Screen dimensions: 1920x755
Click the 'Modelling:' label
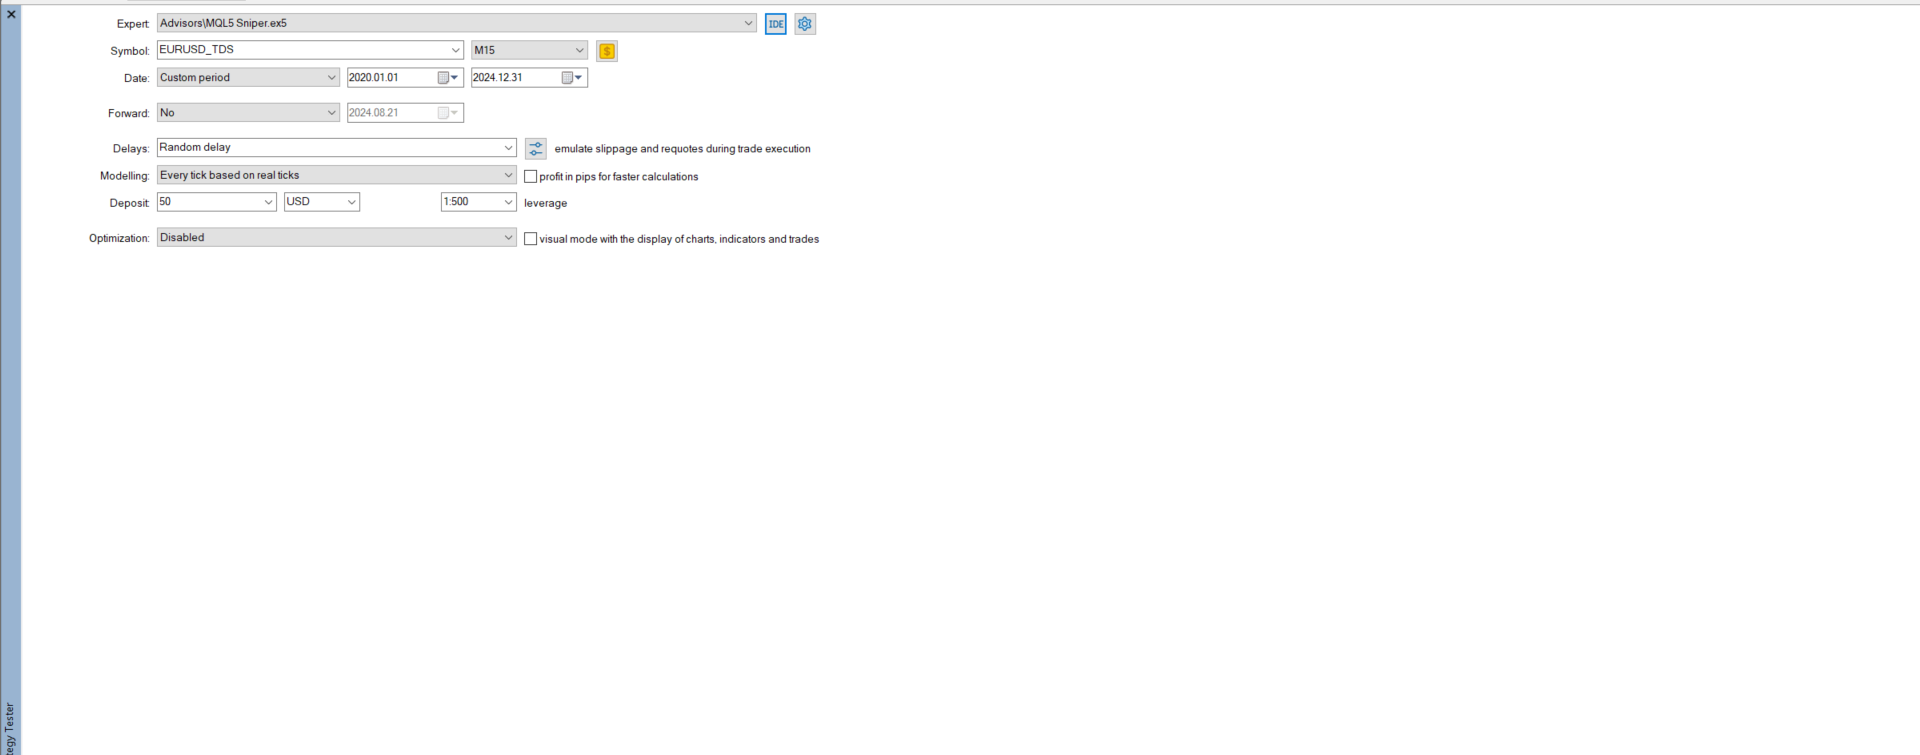tap(124, 176)
